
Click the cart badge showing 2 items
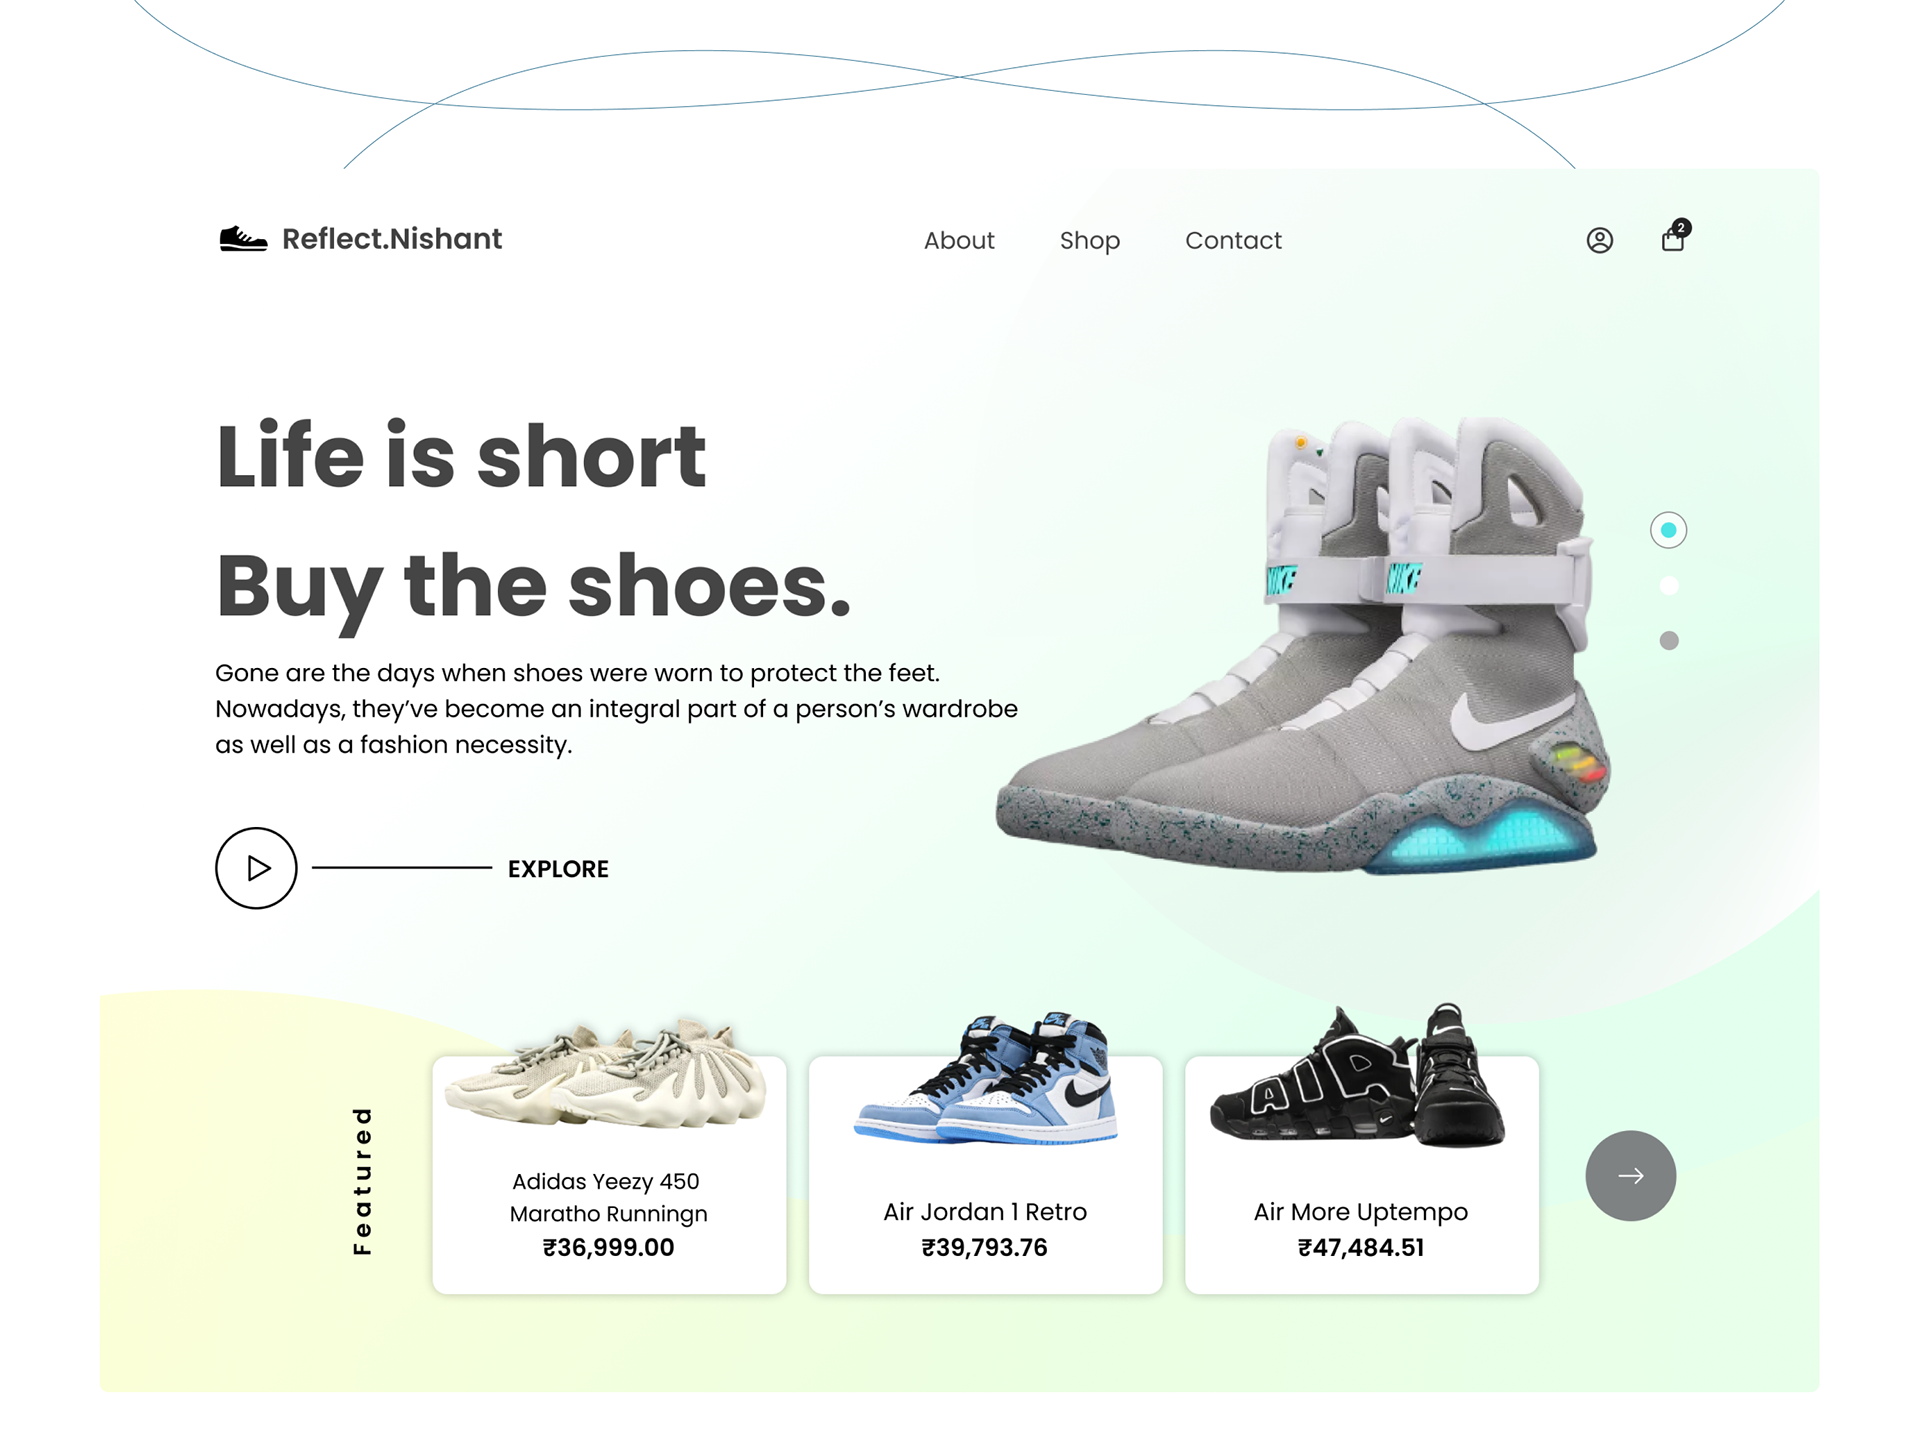(x=1682, y=227)
